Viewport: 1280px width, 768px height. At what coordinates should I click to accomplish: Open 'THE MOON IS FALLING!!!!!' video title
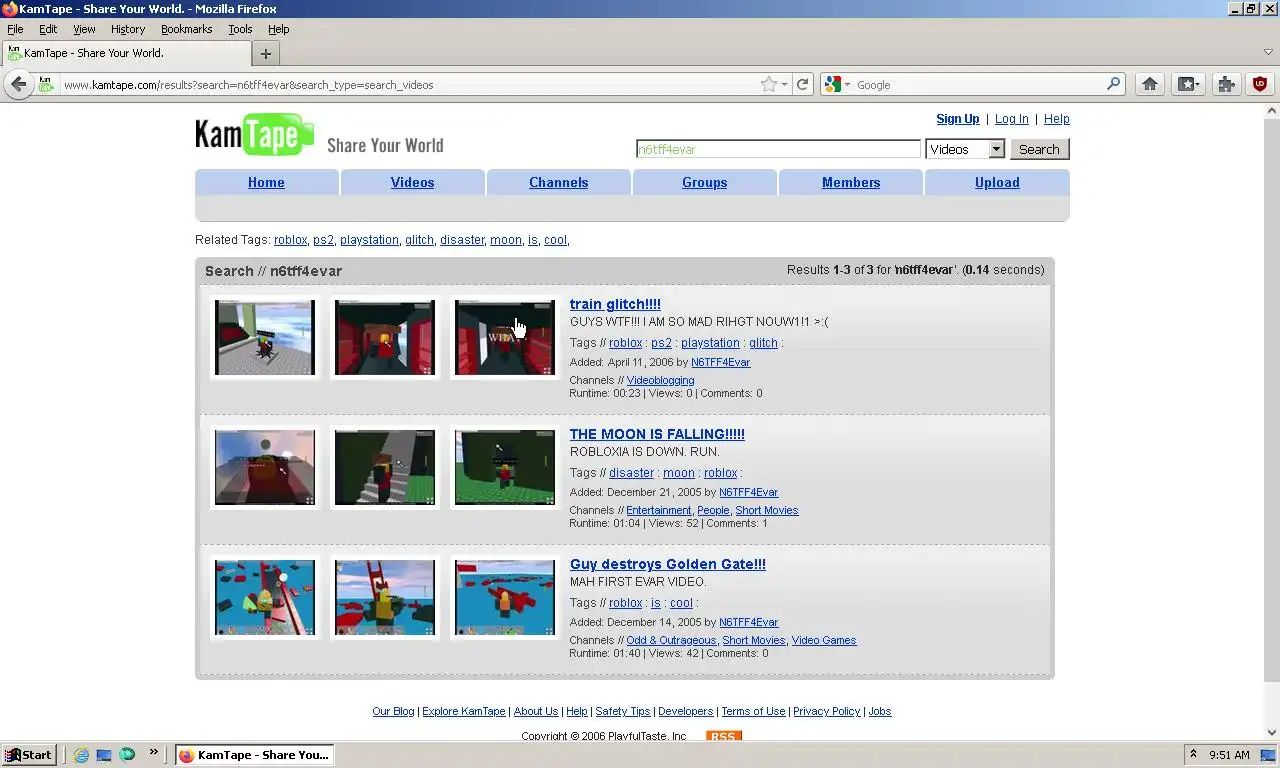pos(657,434)
